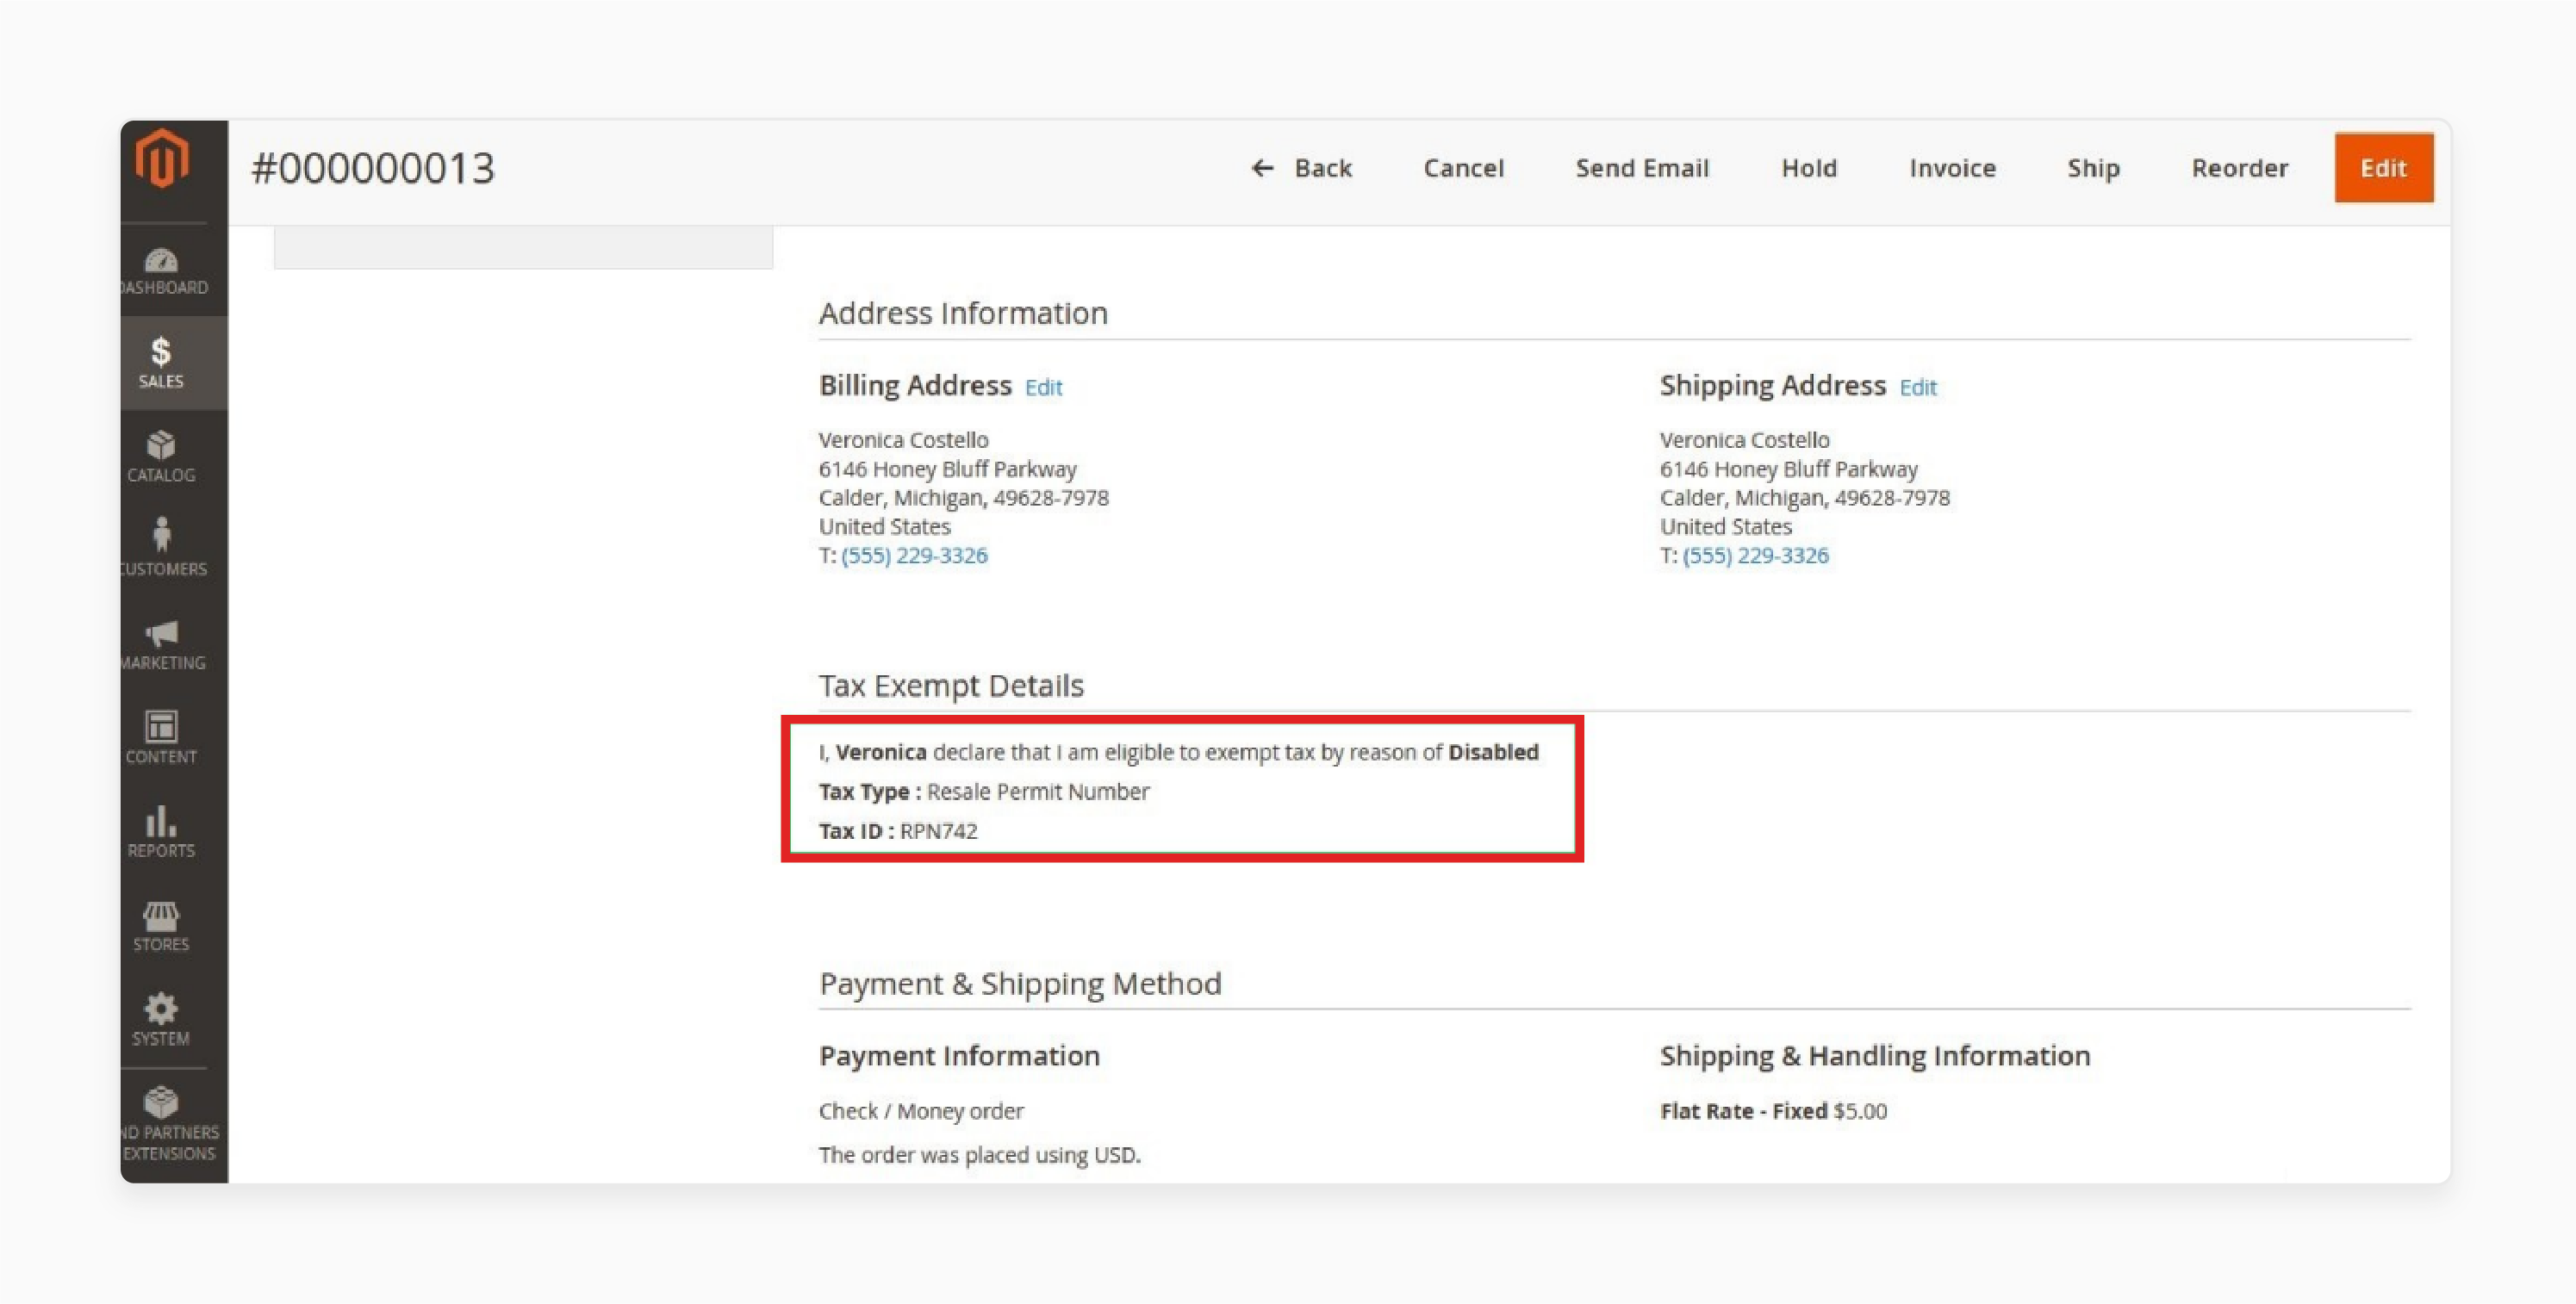Click the Address Information heading
Image resolution: width=2576 pixels, height=1304 pixels.
tap(963, 313)
